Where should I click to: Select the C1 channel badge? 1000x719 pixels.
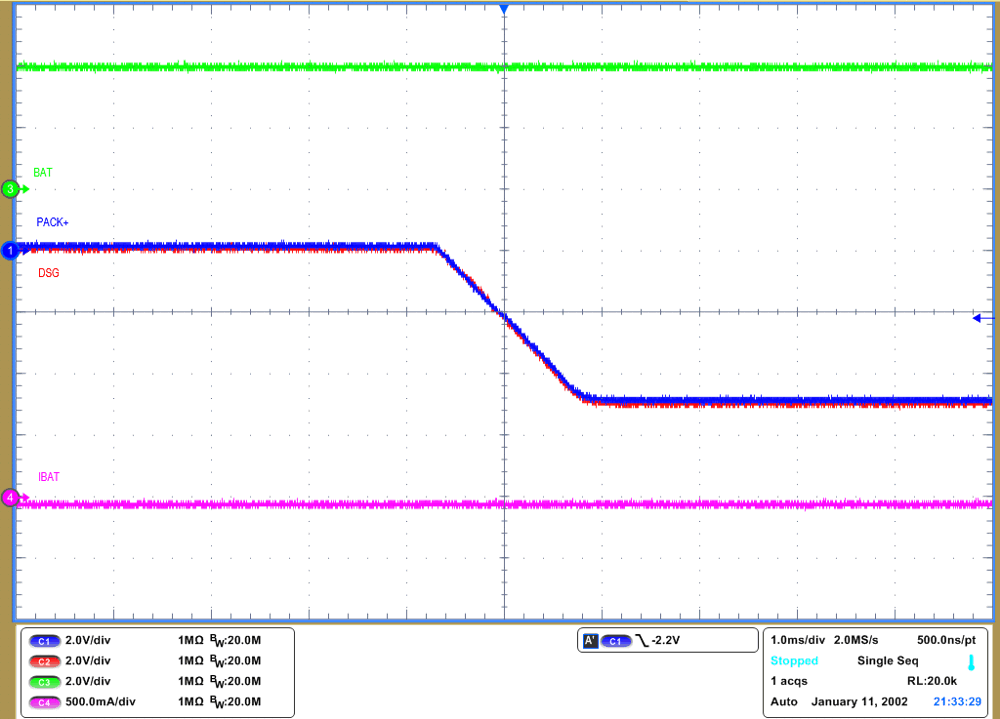click(45, 641)
